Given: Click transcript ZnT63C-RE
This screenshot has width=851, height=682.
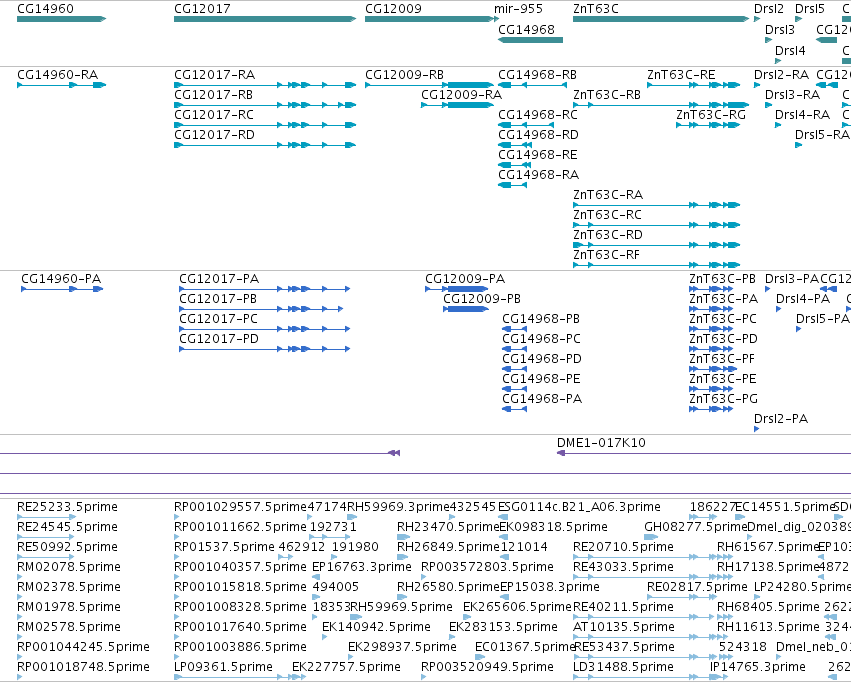Looking at the screenshot, I should tap(681, 75).
